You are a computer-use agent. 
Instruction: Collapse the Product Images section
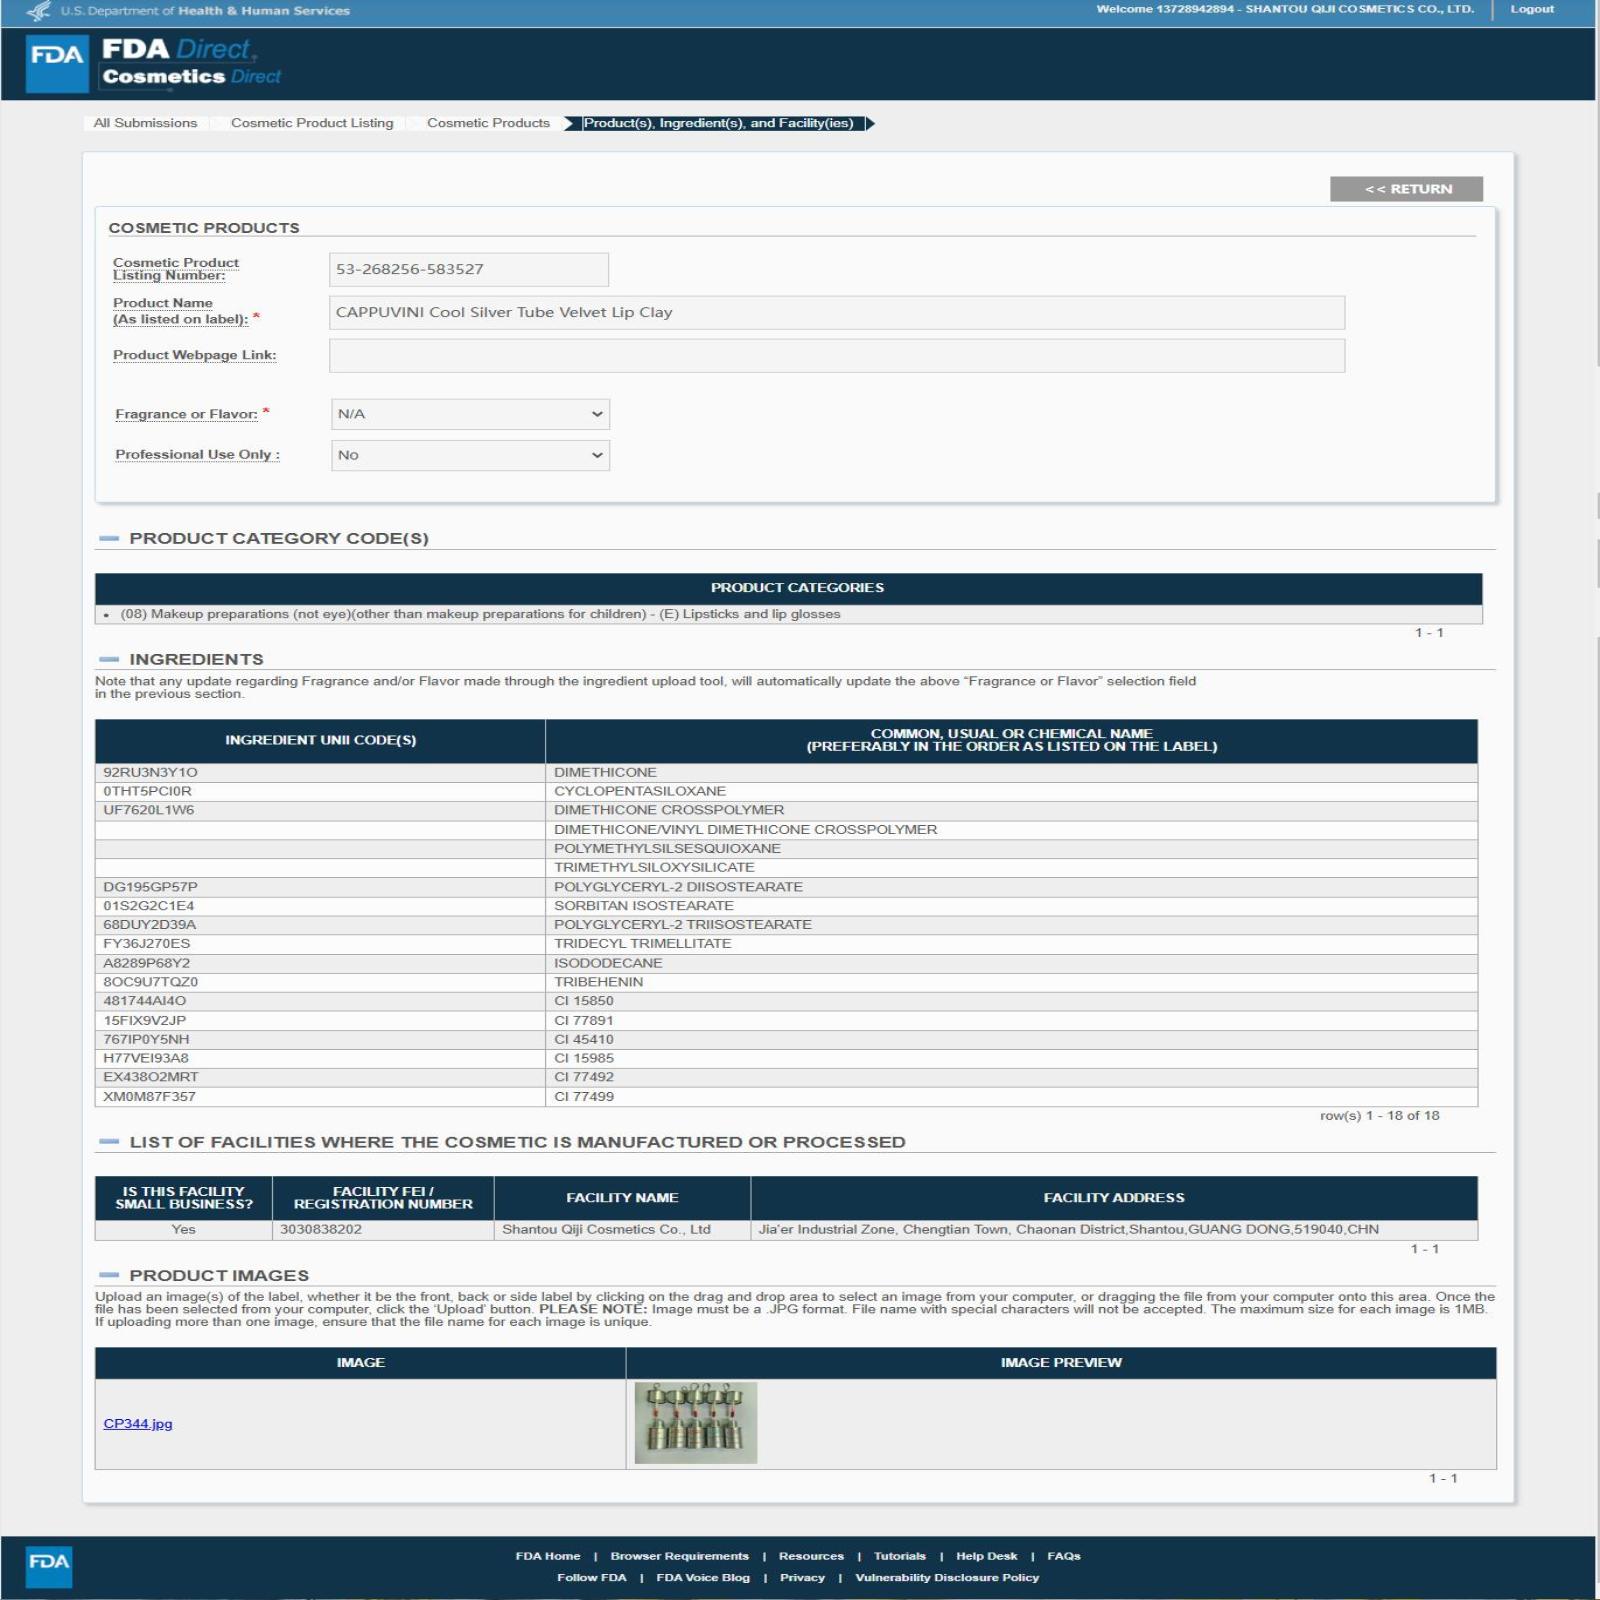(109, 1275)
